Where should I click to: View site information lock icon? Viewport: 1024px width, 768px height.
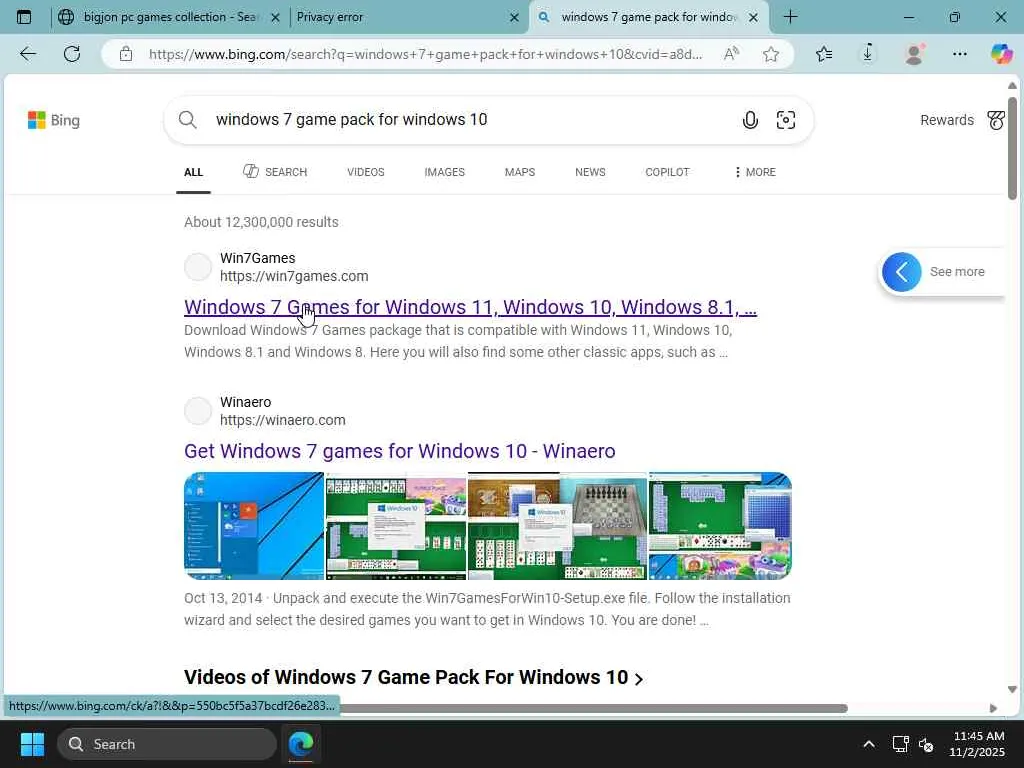(126, 54)
